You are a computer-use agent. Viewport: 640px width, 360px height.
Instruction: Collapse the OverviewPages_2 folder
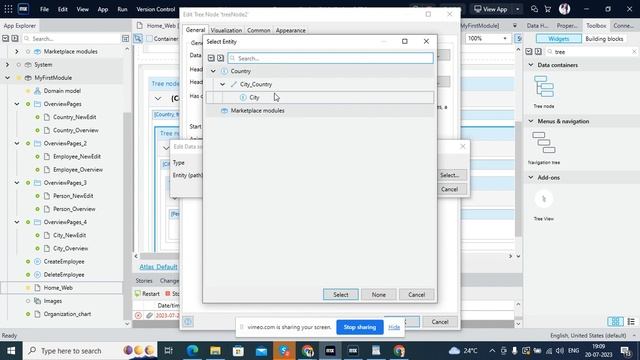[17, 143]
